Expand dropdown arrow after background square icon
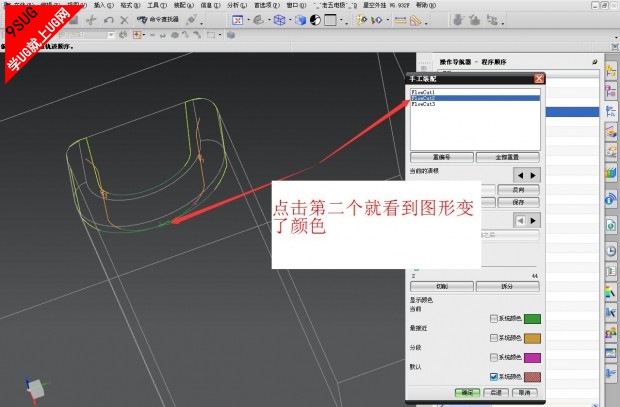The width and height of the screenshot is (620, 407). coord(341,20)
